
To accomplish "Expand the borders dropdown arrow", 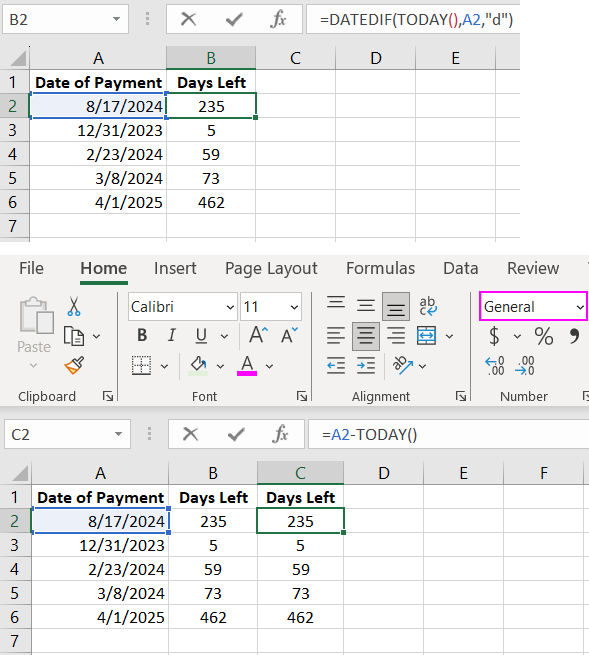I will 165,367.
